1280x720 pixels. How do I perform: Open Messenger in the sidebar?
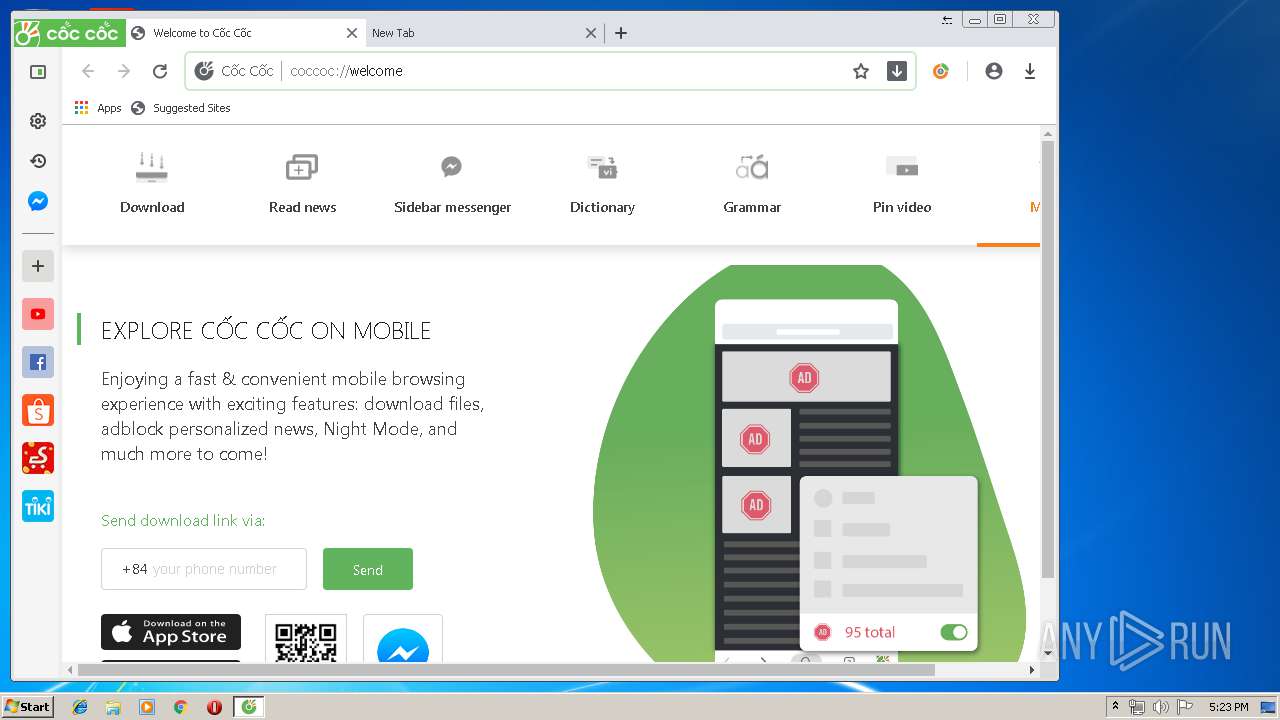point(38,201)
